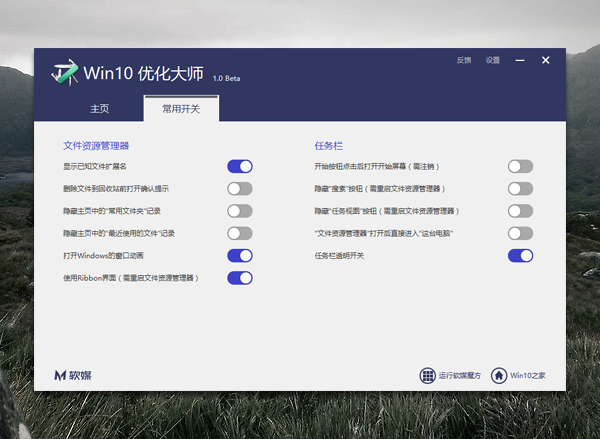Turn on 隐藏主页中的"常用文件夹"记录
This screenshot has height=439, width=600.
click(x=239, y=211)
